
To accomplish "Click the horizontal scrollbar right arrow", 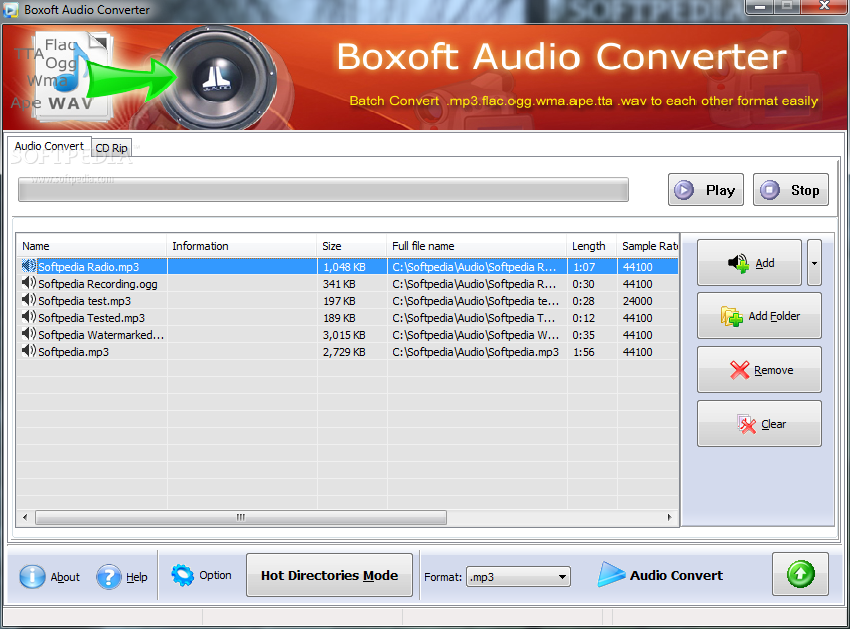I will [670, 517].
